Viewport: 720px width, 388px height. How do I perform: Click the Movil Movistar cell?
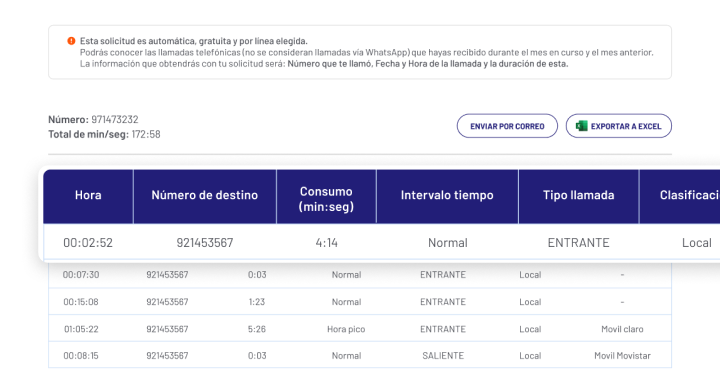(622, 355)
